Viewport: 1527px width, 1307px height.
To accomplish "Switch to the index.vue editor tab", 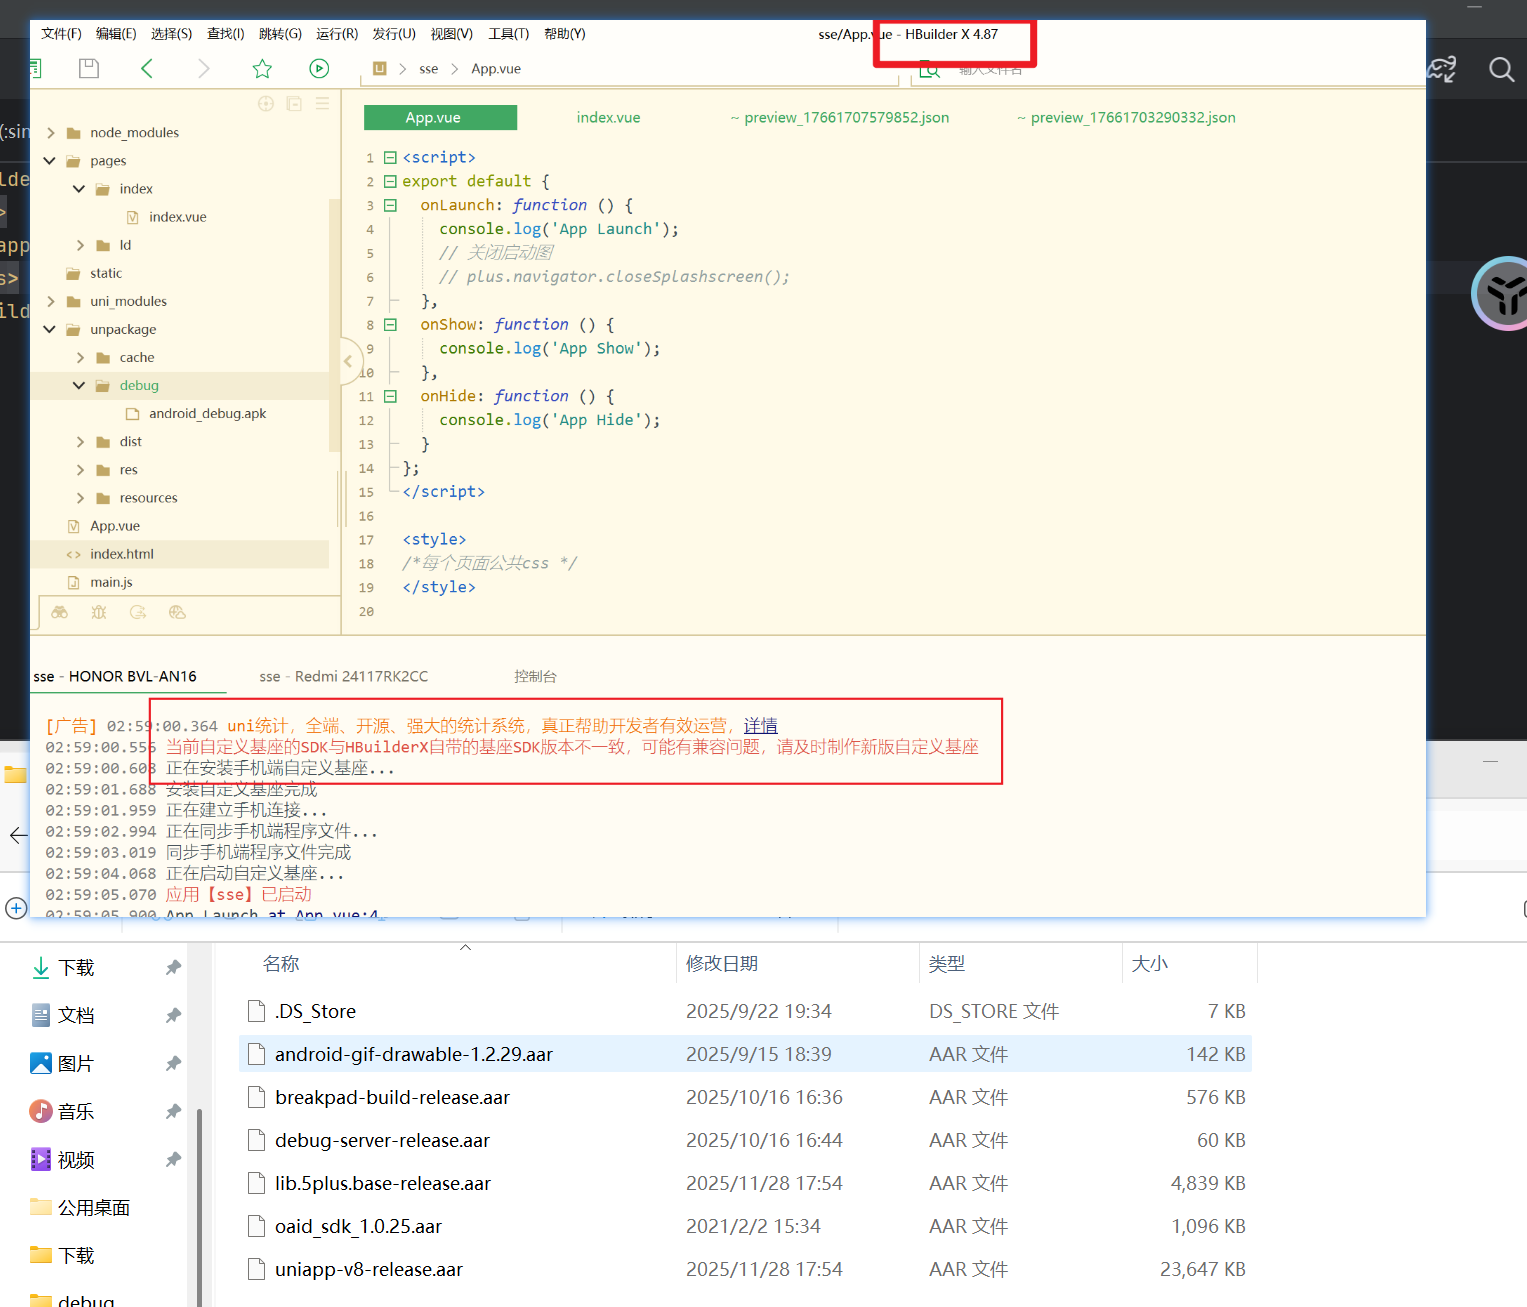I will click(x=608, y=118).
